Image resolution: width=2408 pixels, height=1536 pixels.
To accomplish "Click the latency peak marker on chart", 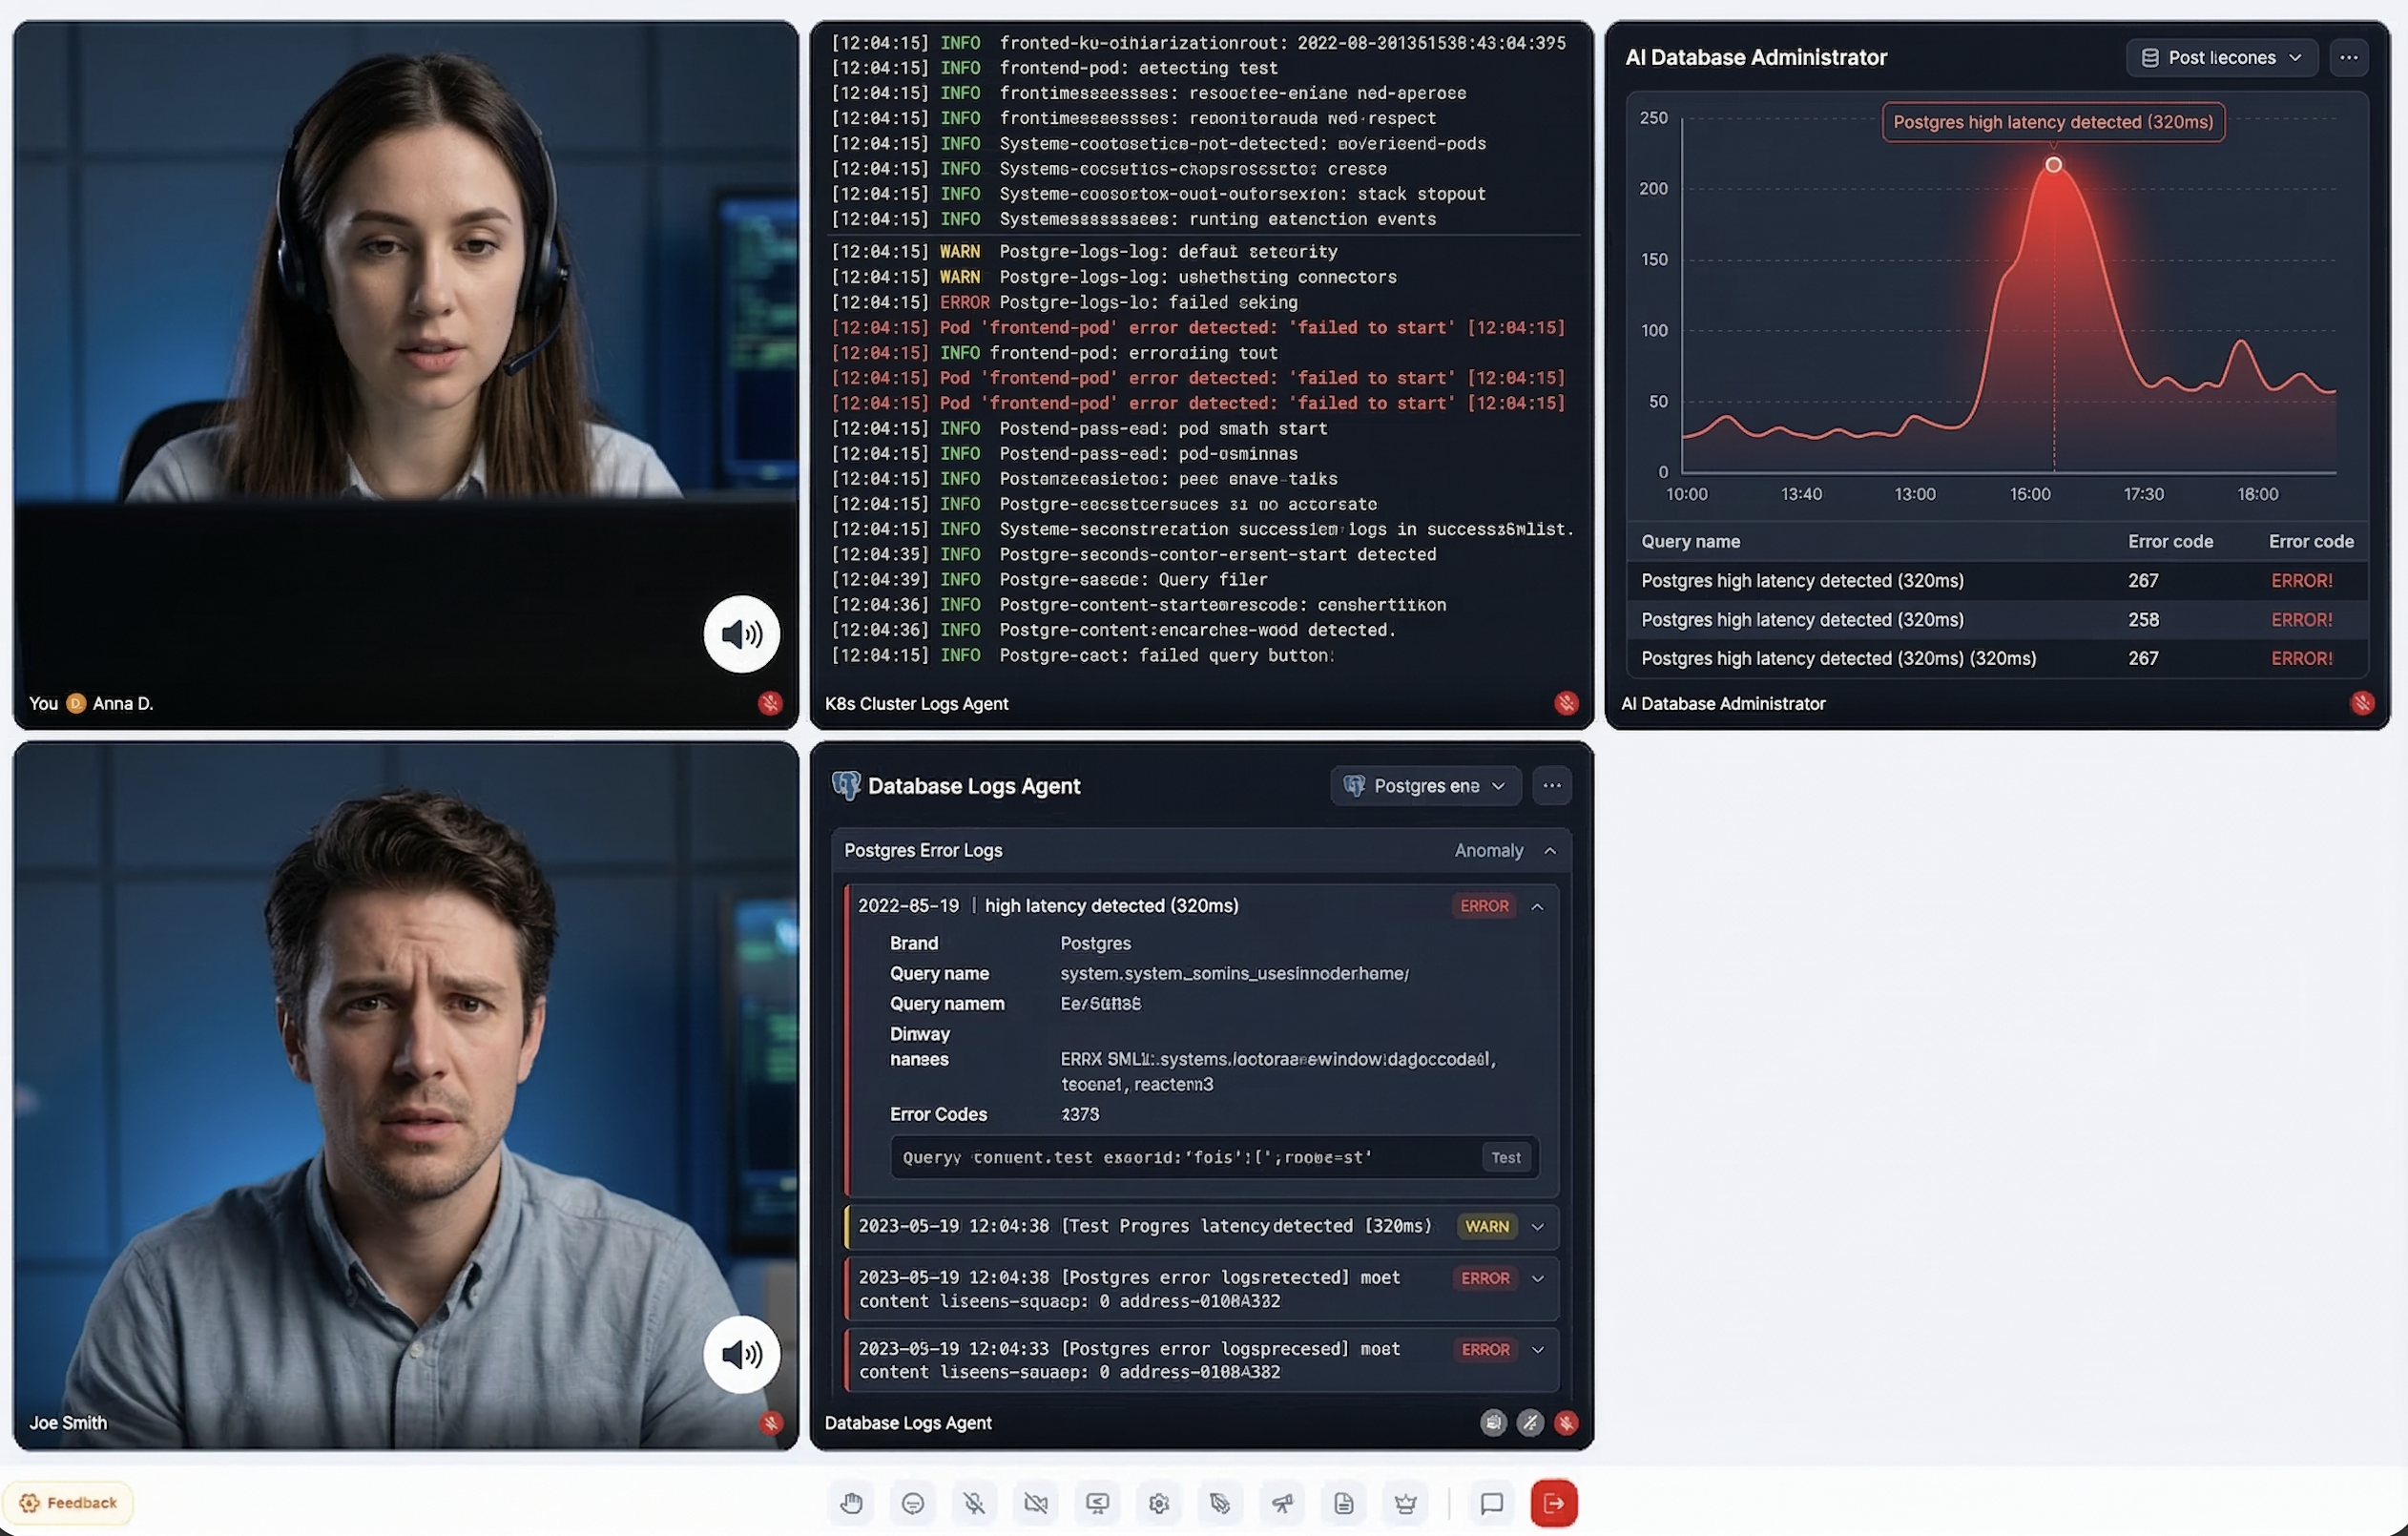I will pyautogui.click(x=2053, y=165).
